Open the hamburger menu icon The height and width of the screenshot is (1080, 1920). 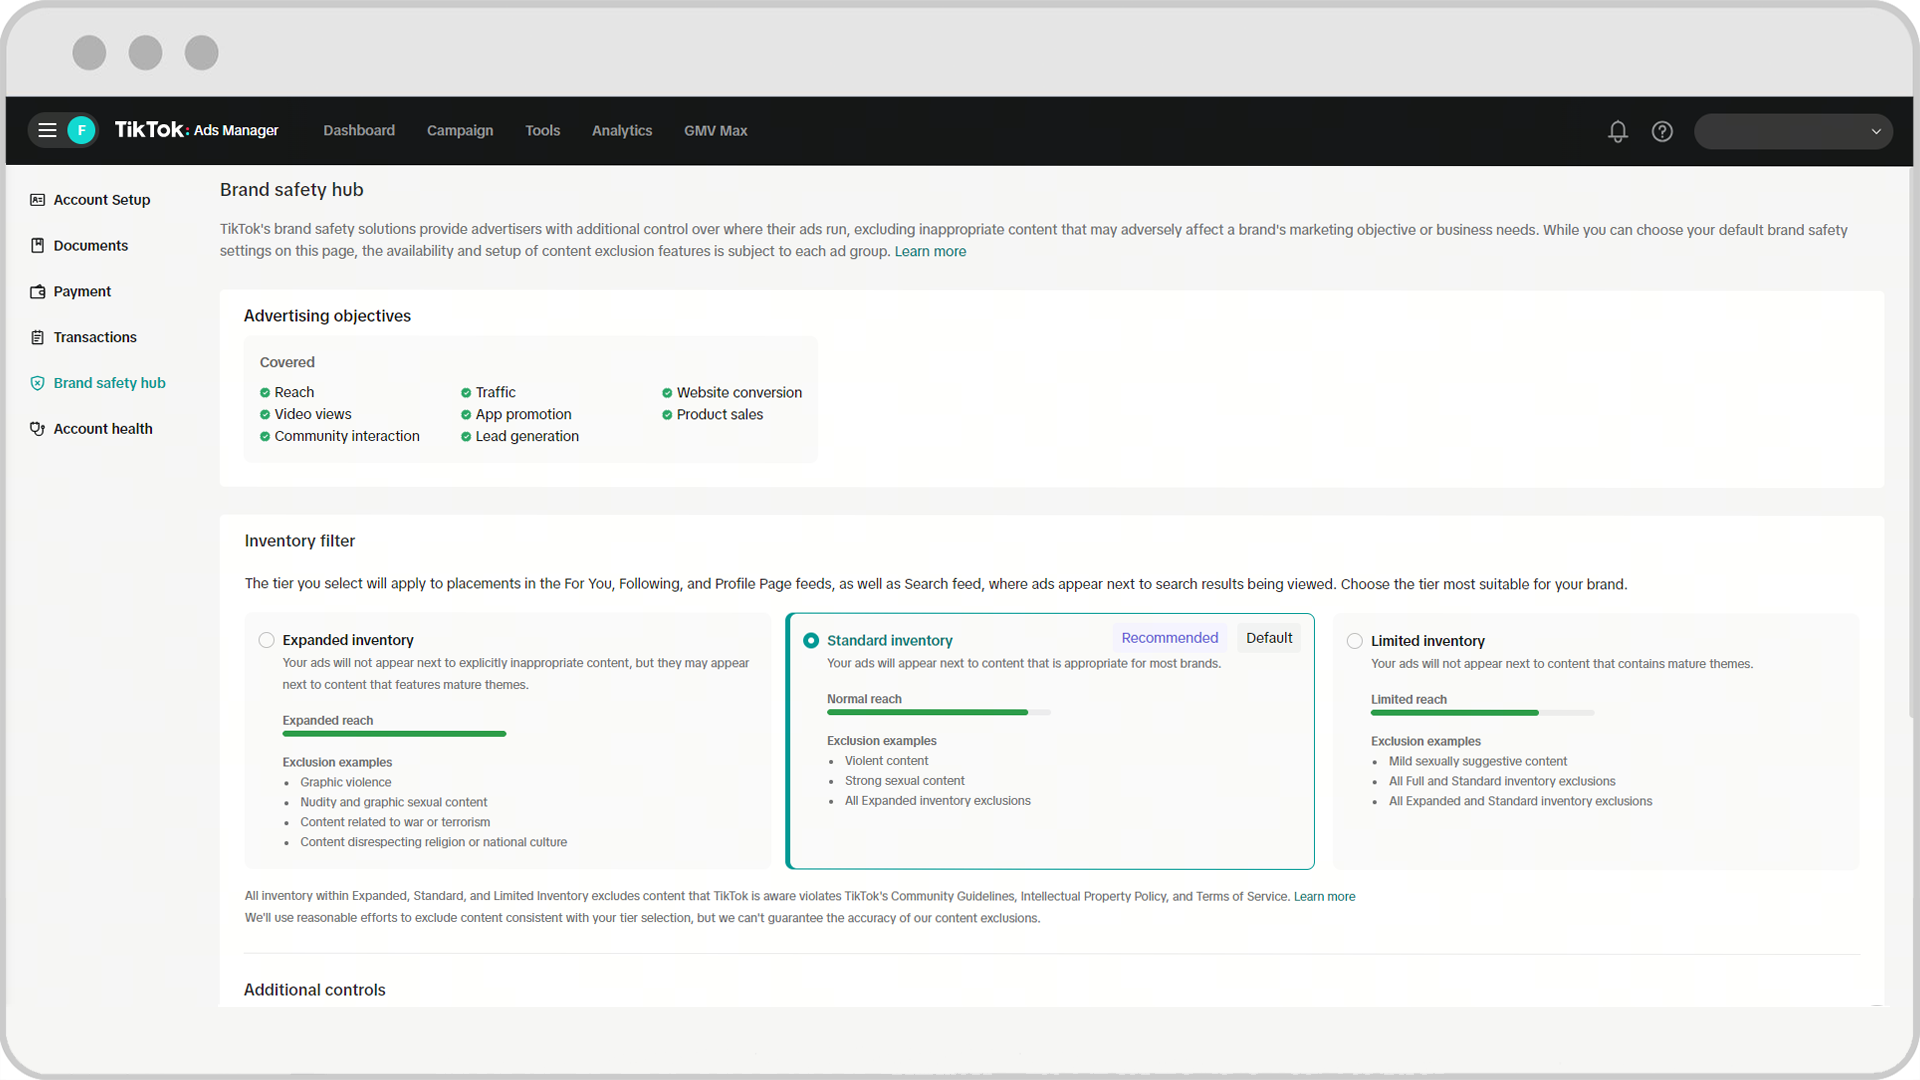(x=47, y=130)
